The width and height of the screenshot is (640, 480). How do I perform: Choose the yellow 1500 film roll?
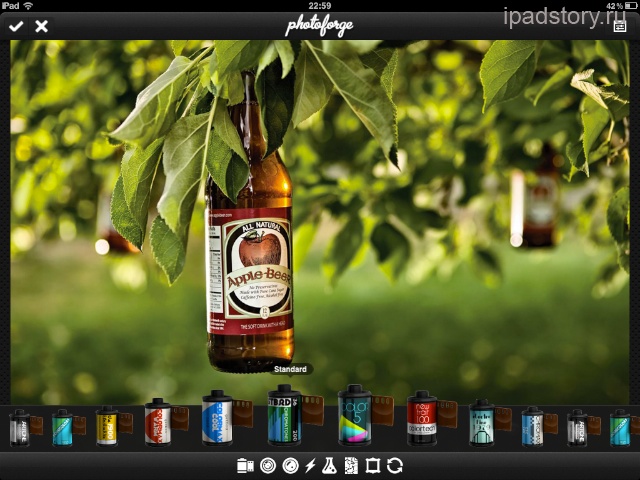click(x=114, y=426)
